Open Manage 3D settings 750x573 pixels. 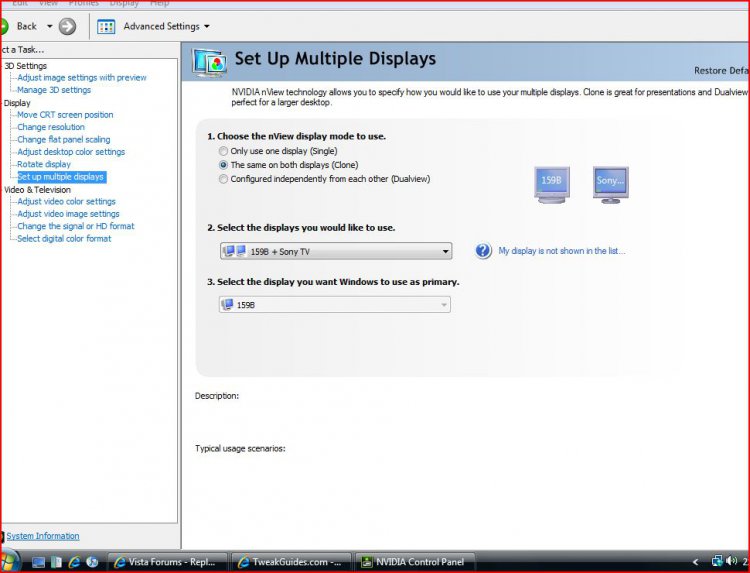pos(54,90)
